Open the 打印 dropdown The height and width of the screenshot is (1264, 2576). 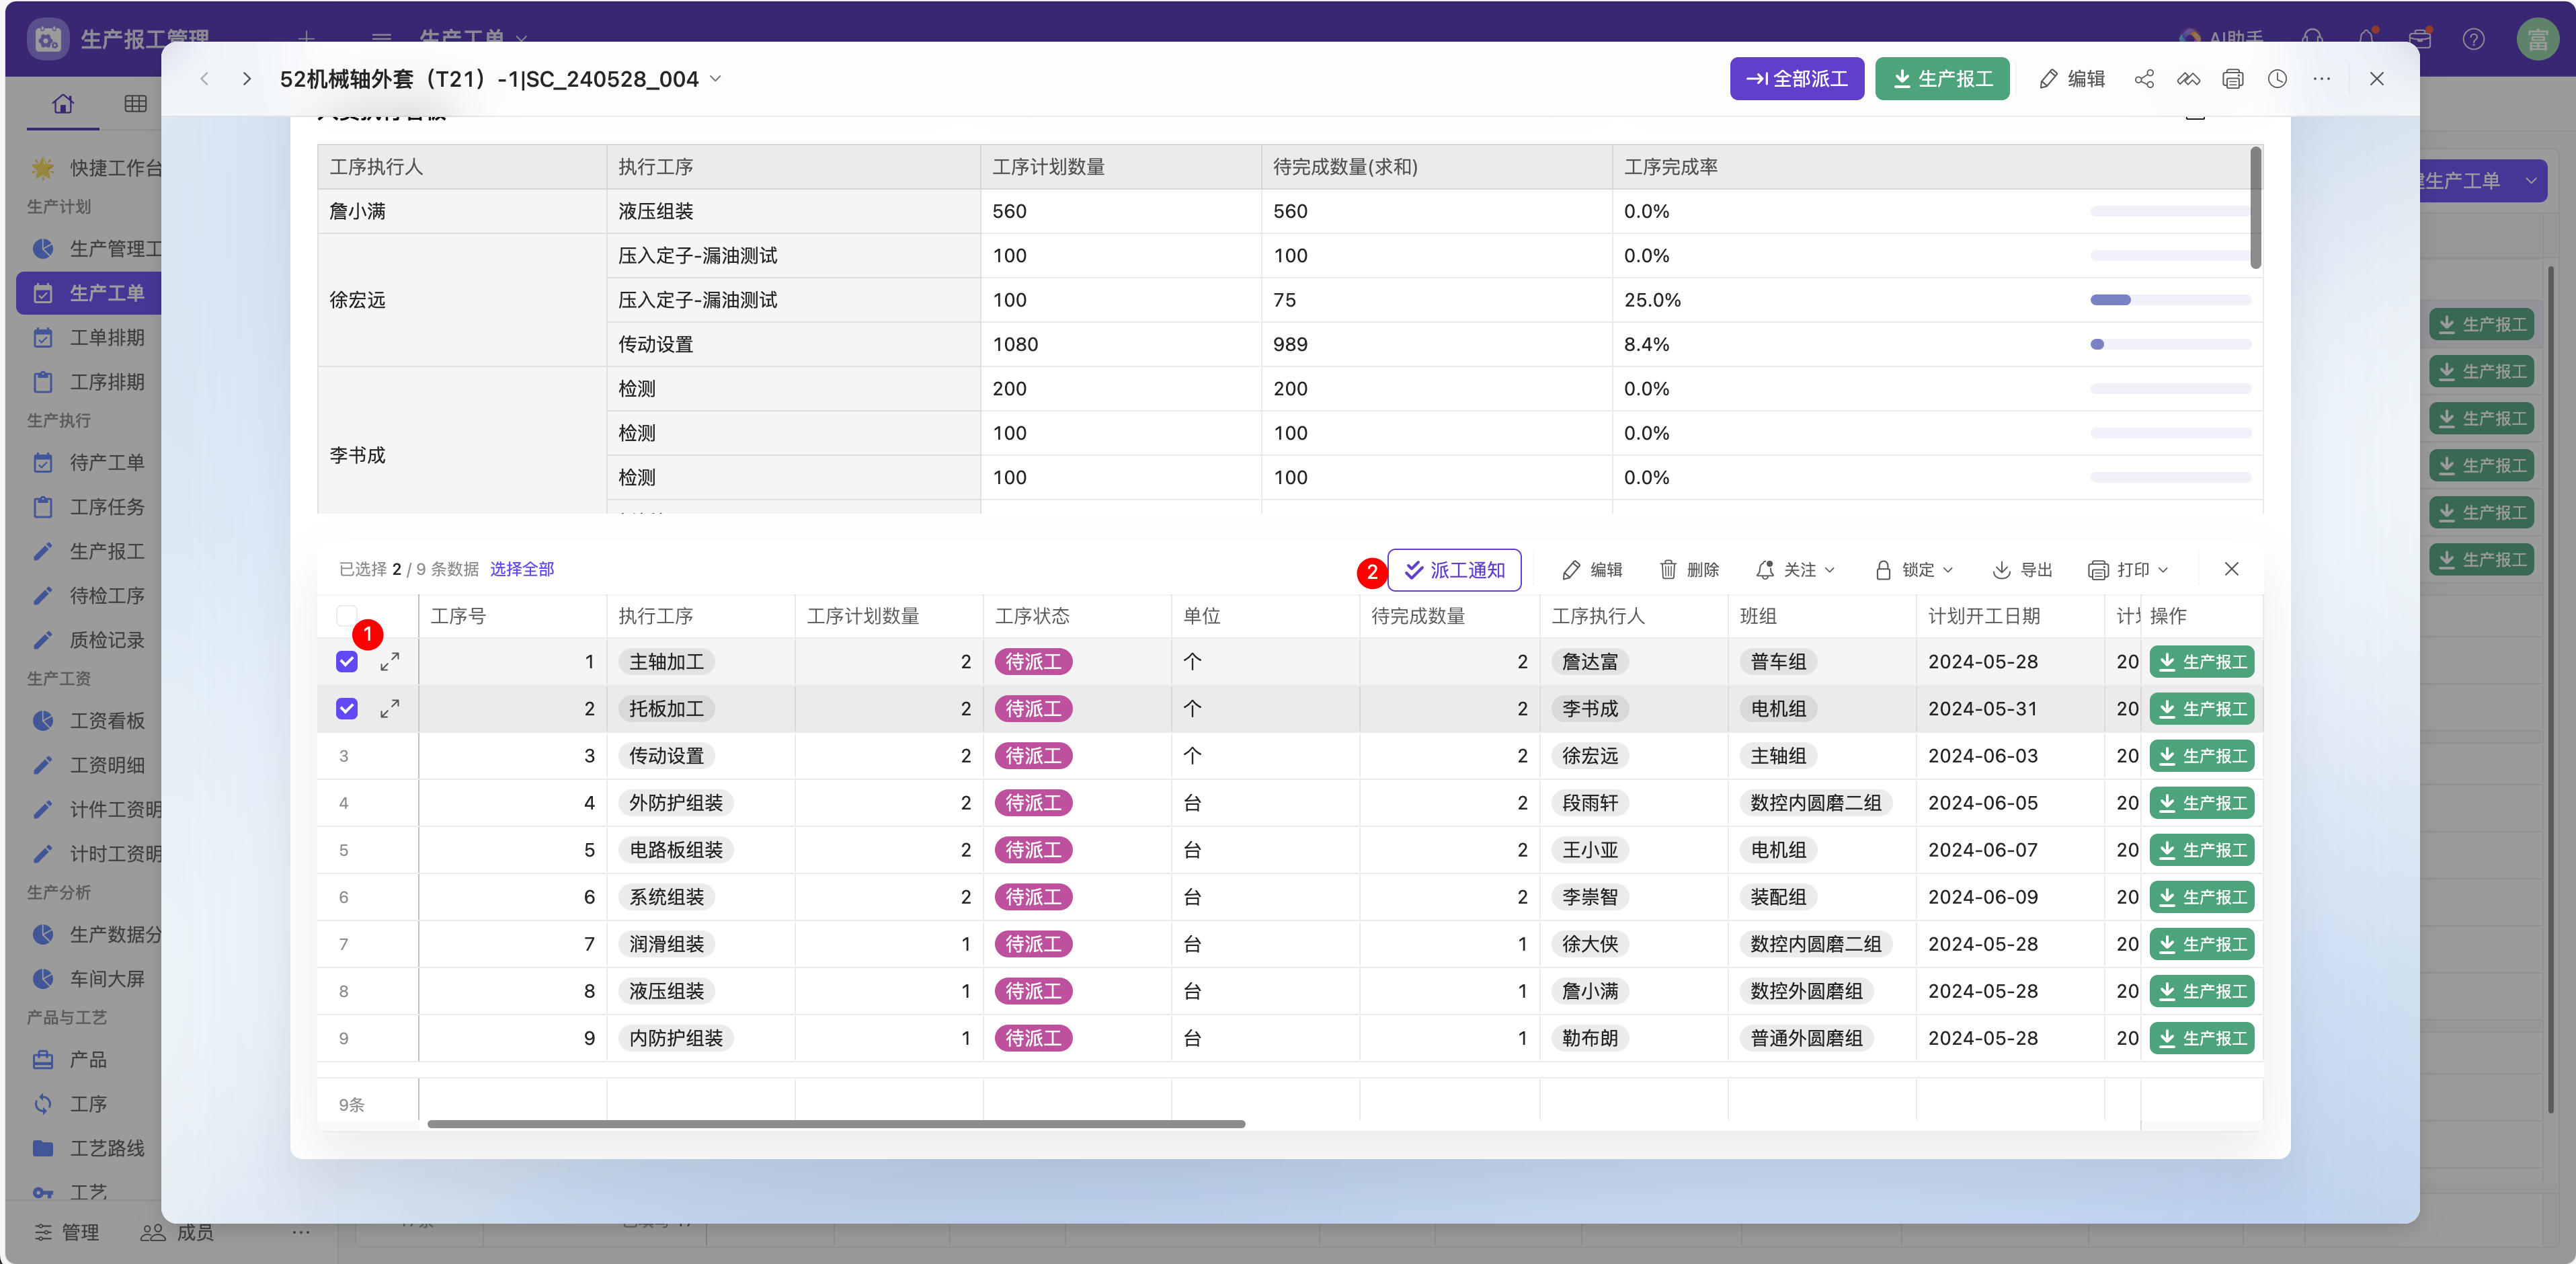point(2128,570)
